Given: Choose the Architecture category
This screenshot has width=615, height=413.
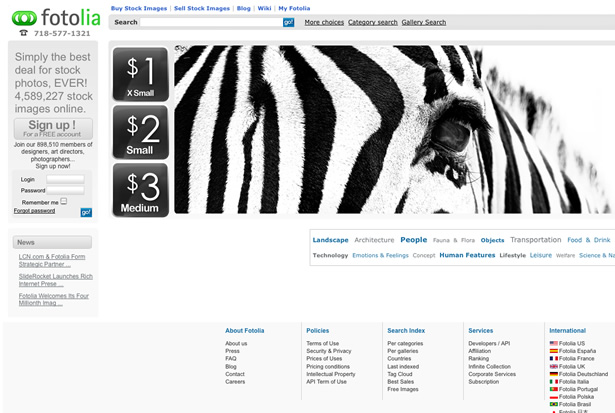Looking at the screenshot, I should [374, 240].
